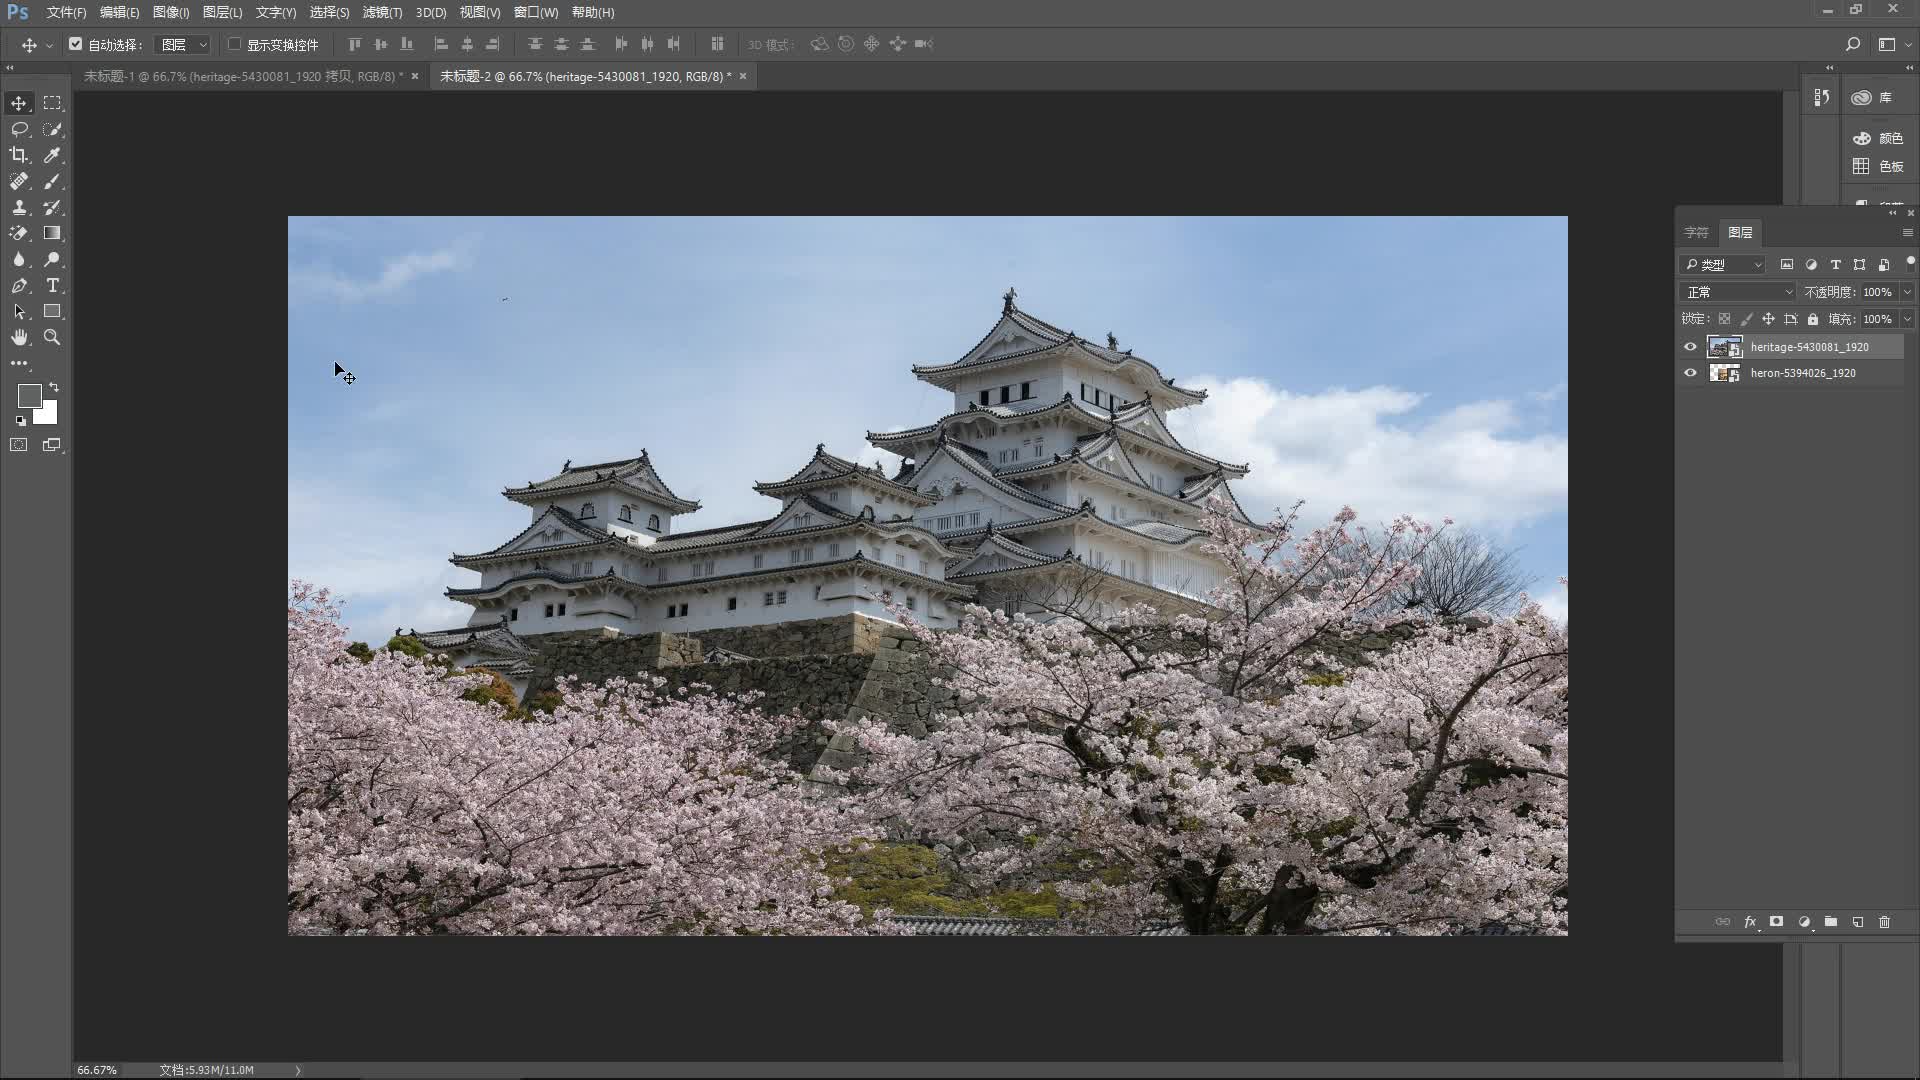Select the Hand tool
The width and height of the screenshot is (1920, 1080).
[19, 337]
